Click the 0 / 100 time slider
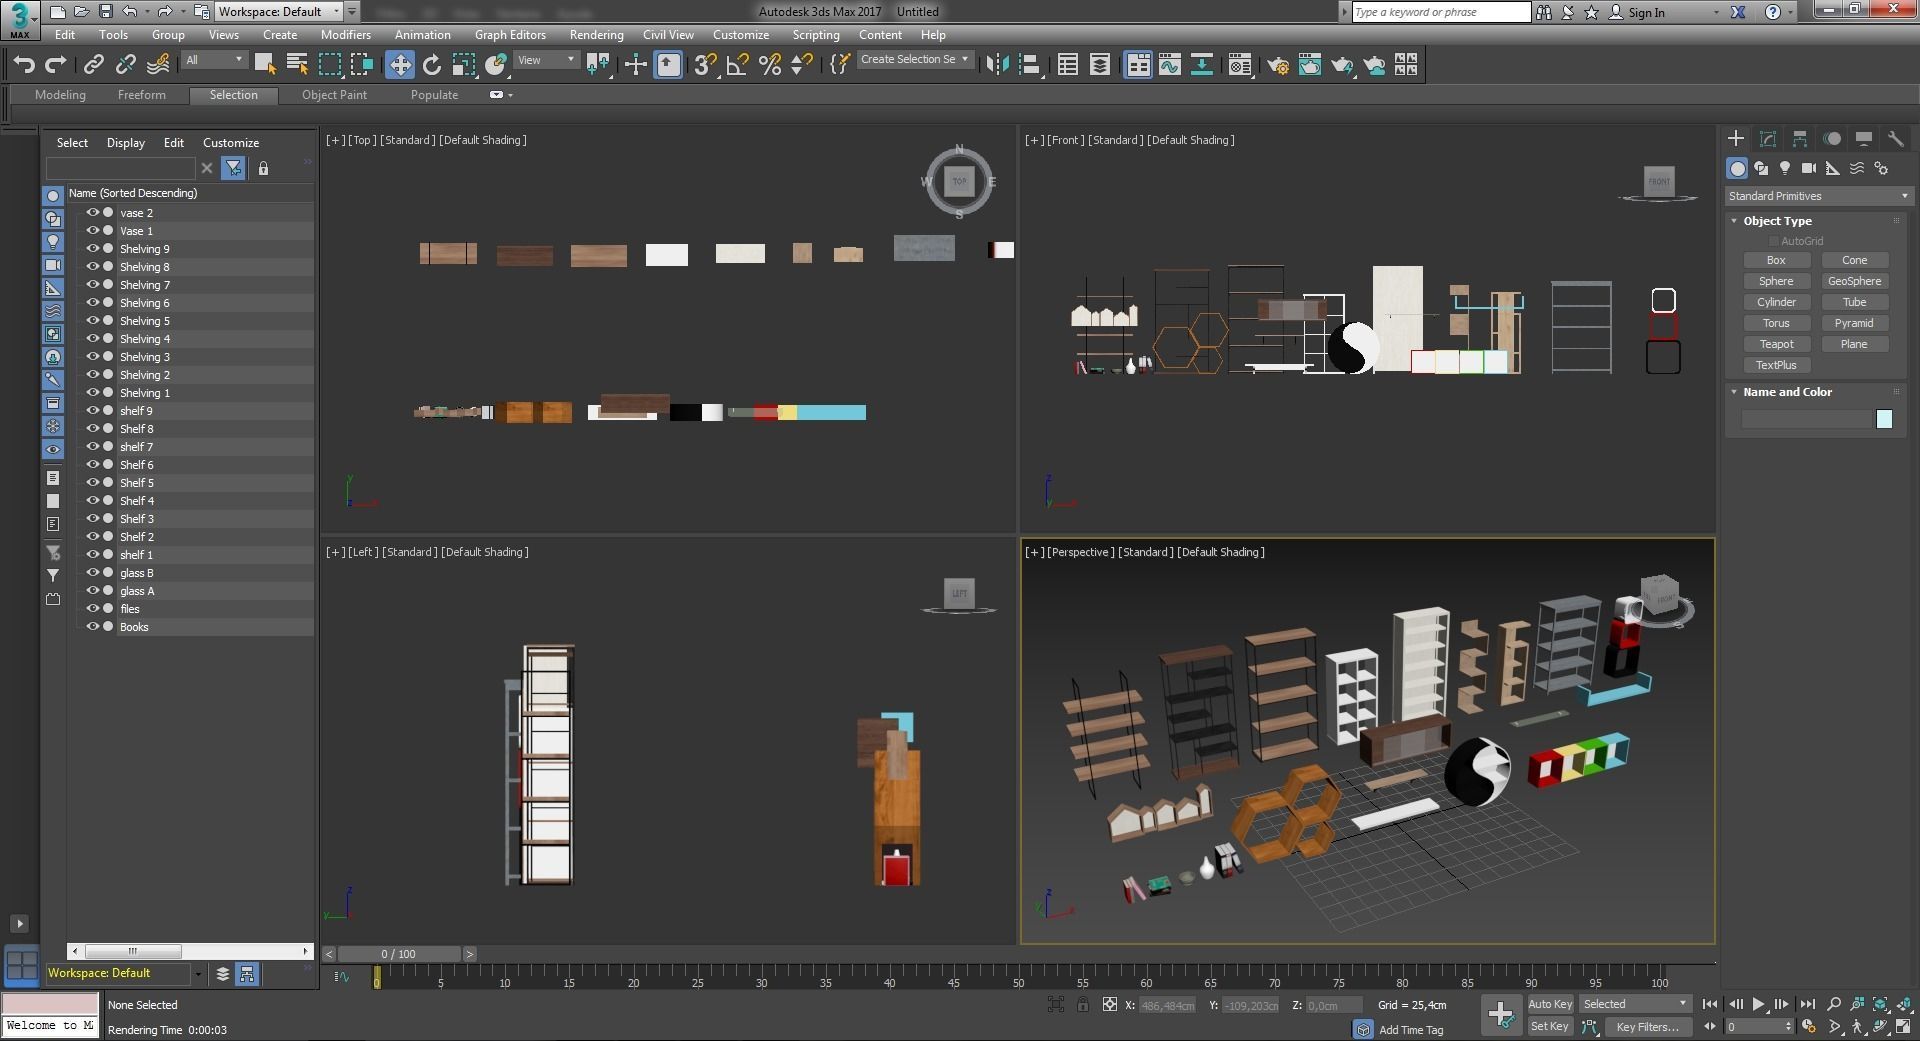 pyautogui.click(x=399, y=954)
